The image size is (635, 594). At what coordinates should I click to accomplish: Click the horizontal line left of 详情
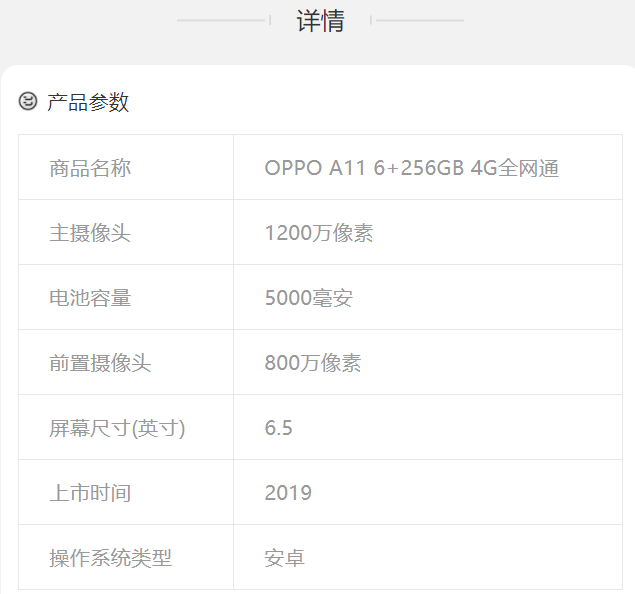[220, 20]
